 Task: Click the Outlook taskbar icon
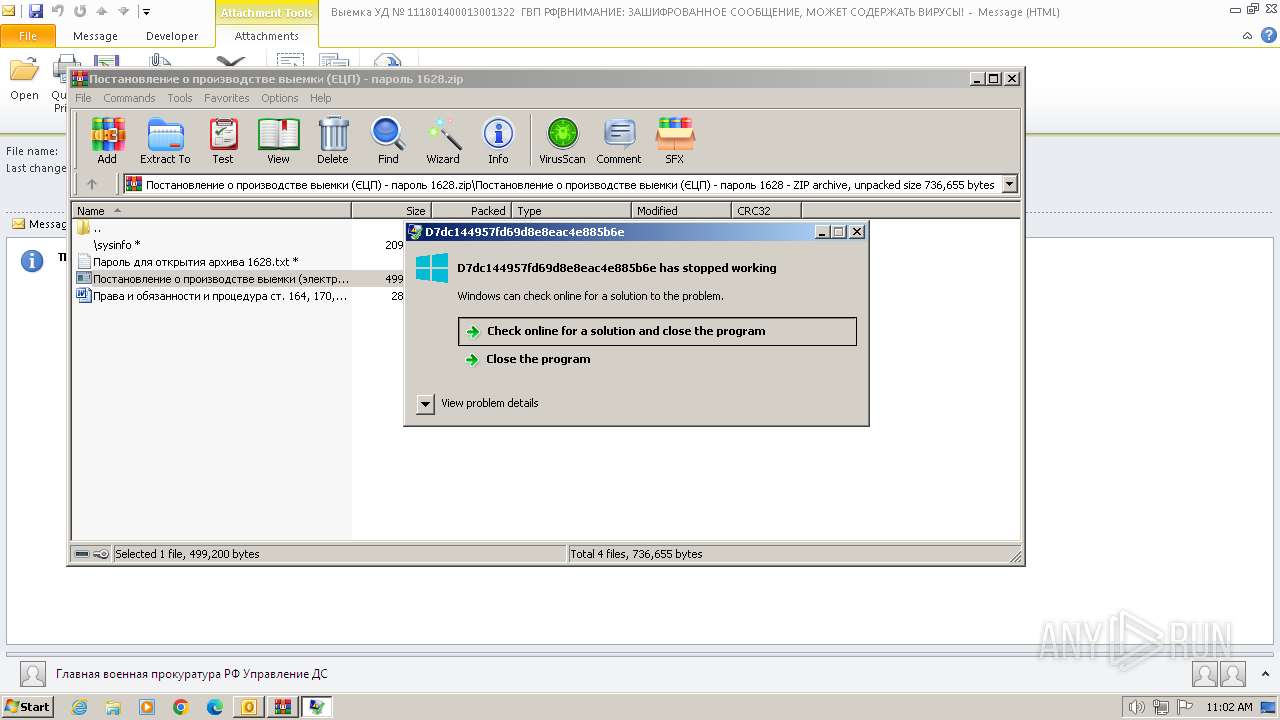(x=249, y=707)
